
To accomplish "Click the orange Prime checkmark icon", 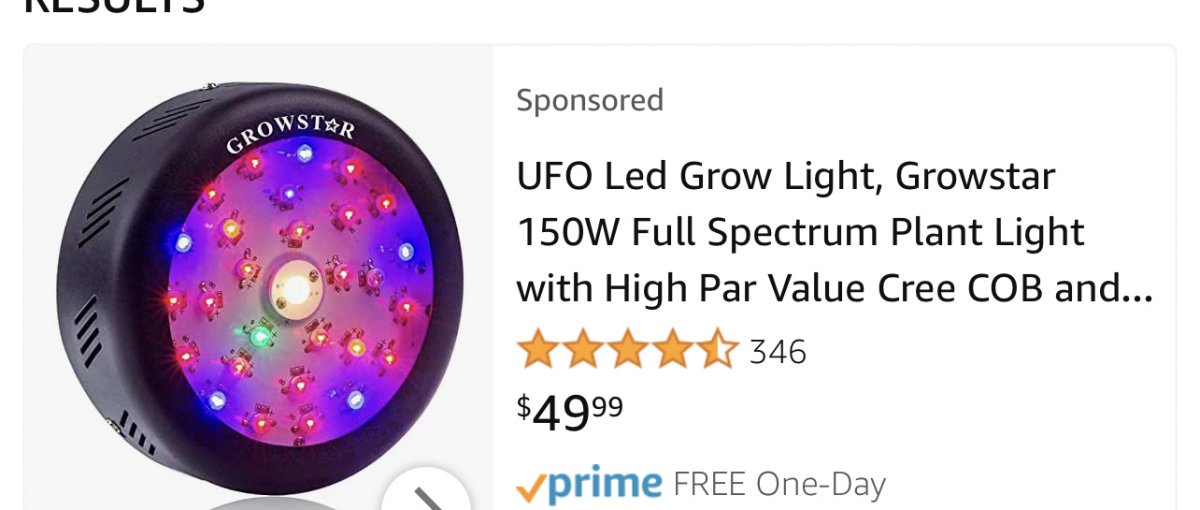I will (x=528, y=487).
